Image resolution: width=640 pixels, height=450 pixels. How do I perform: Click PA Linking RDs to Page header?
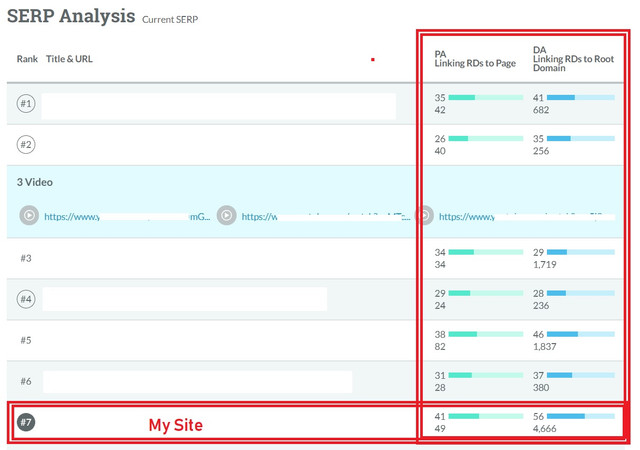(x=475, y=59)
